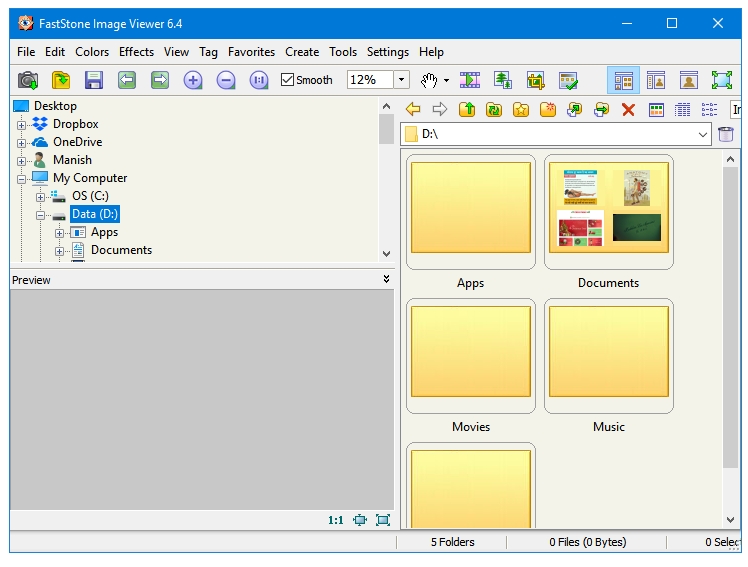This screenshot has height=567, width=748.
Task: Go to next image with green right arrow
Action: [x=160, y=80]
